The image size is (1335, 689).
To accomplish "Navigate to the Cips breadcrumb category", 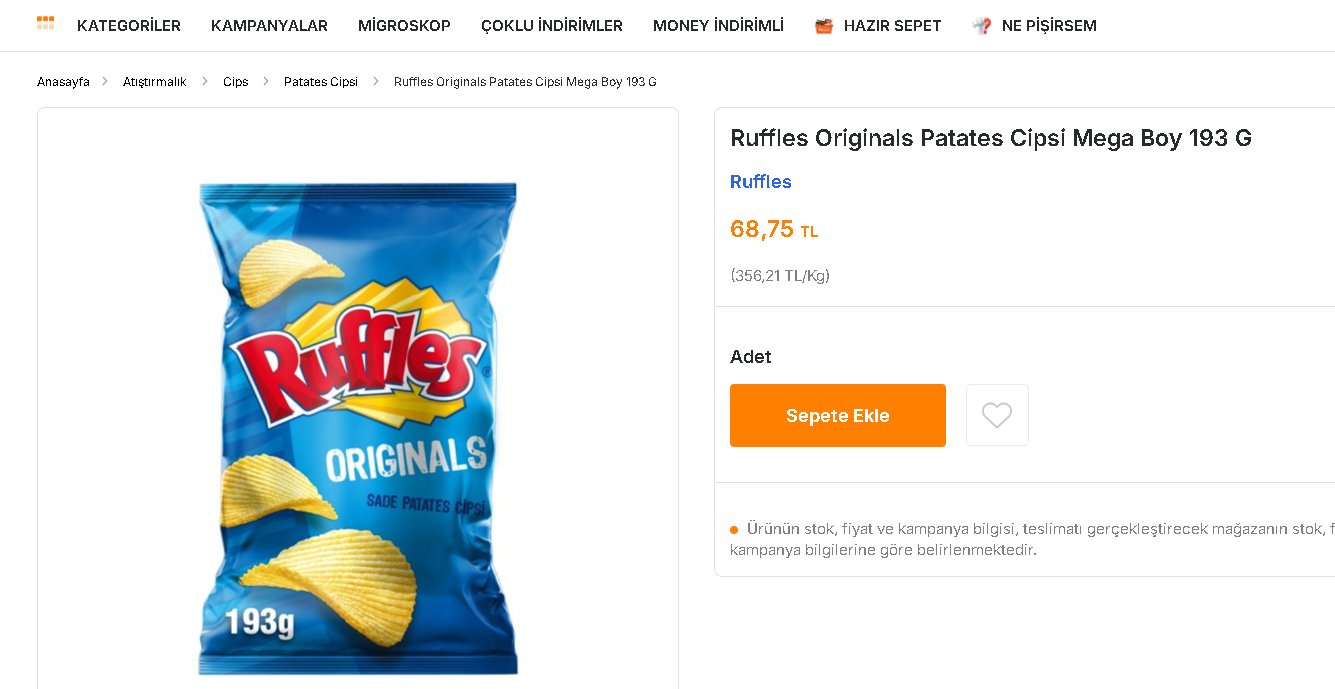I will pos(236,82).
